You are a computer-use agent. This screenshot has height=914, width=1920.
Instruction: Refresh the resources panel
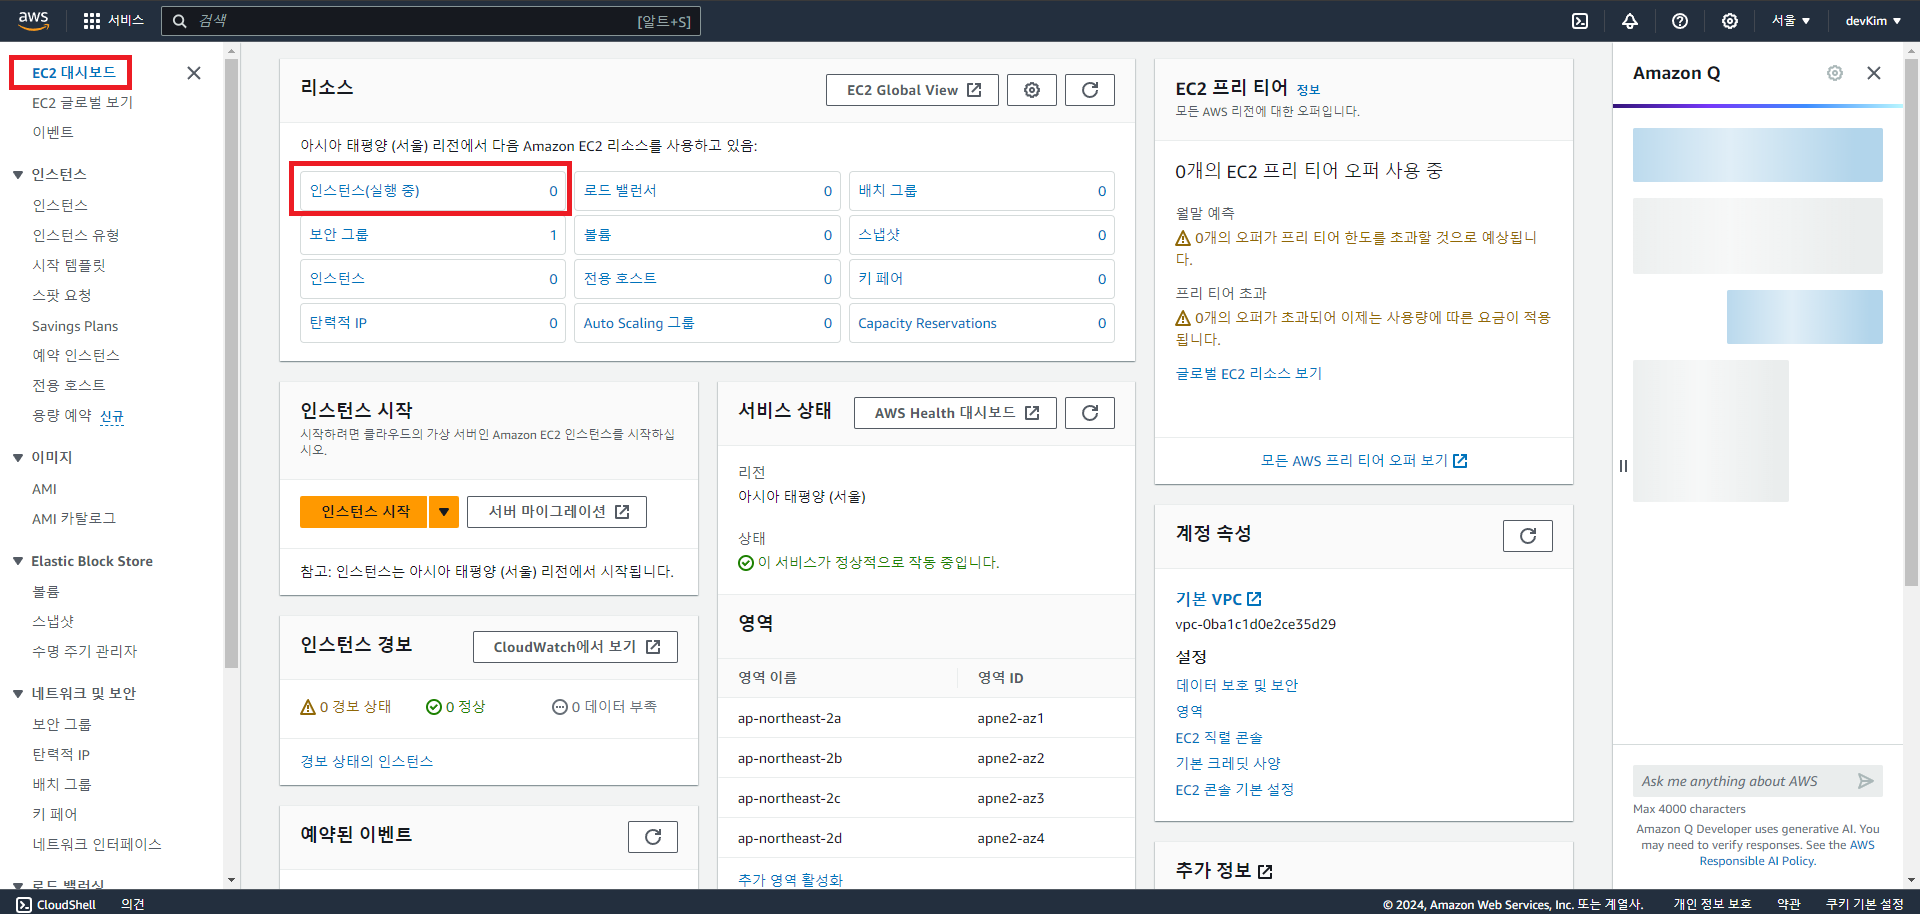click(1090, 90)
